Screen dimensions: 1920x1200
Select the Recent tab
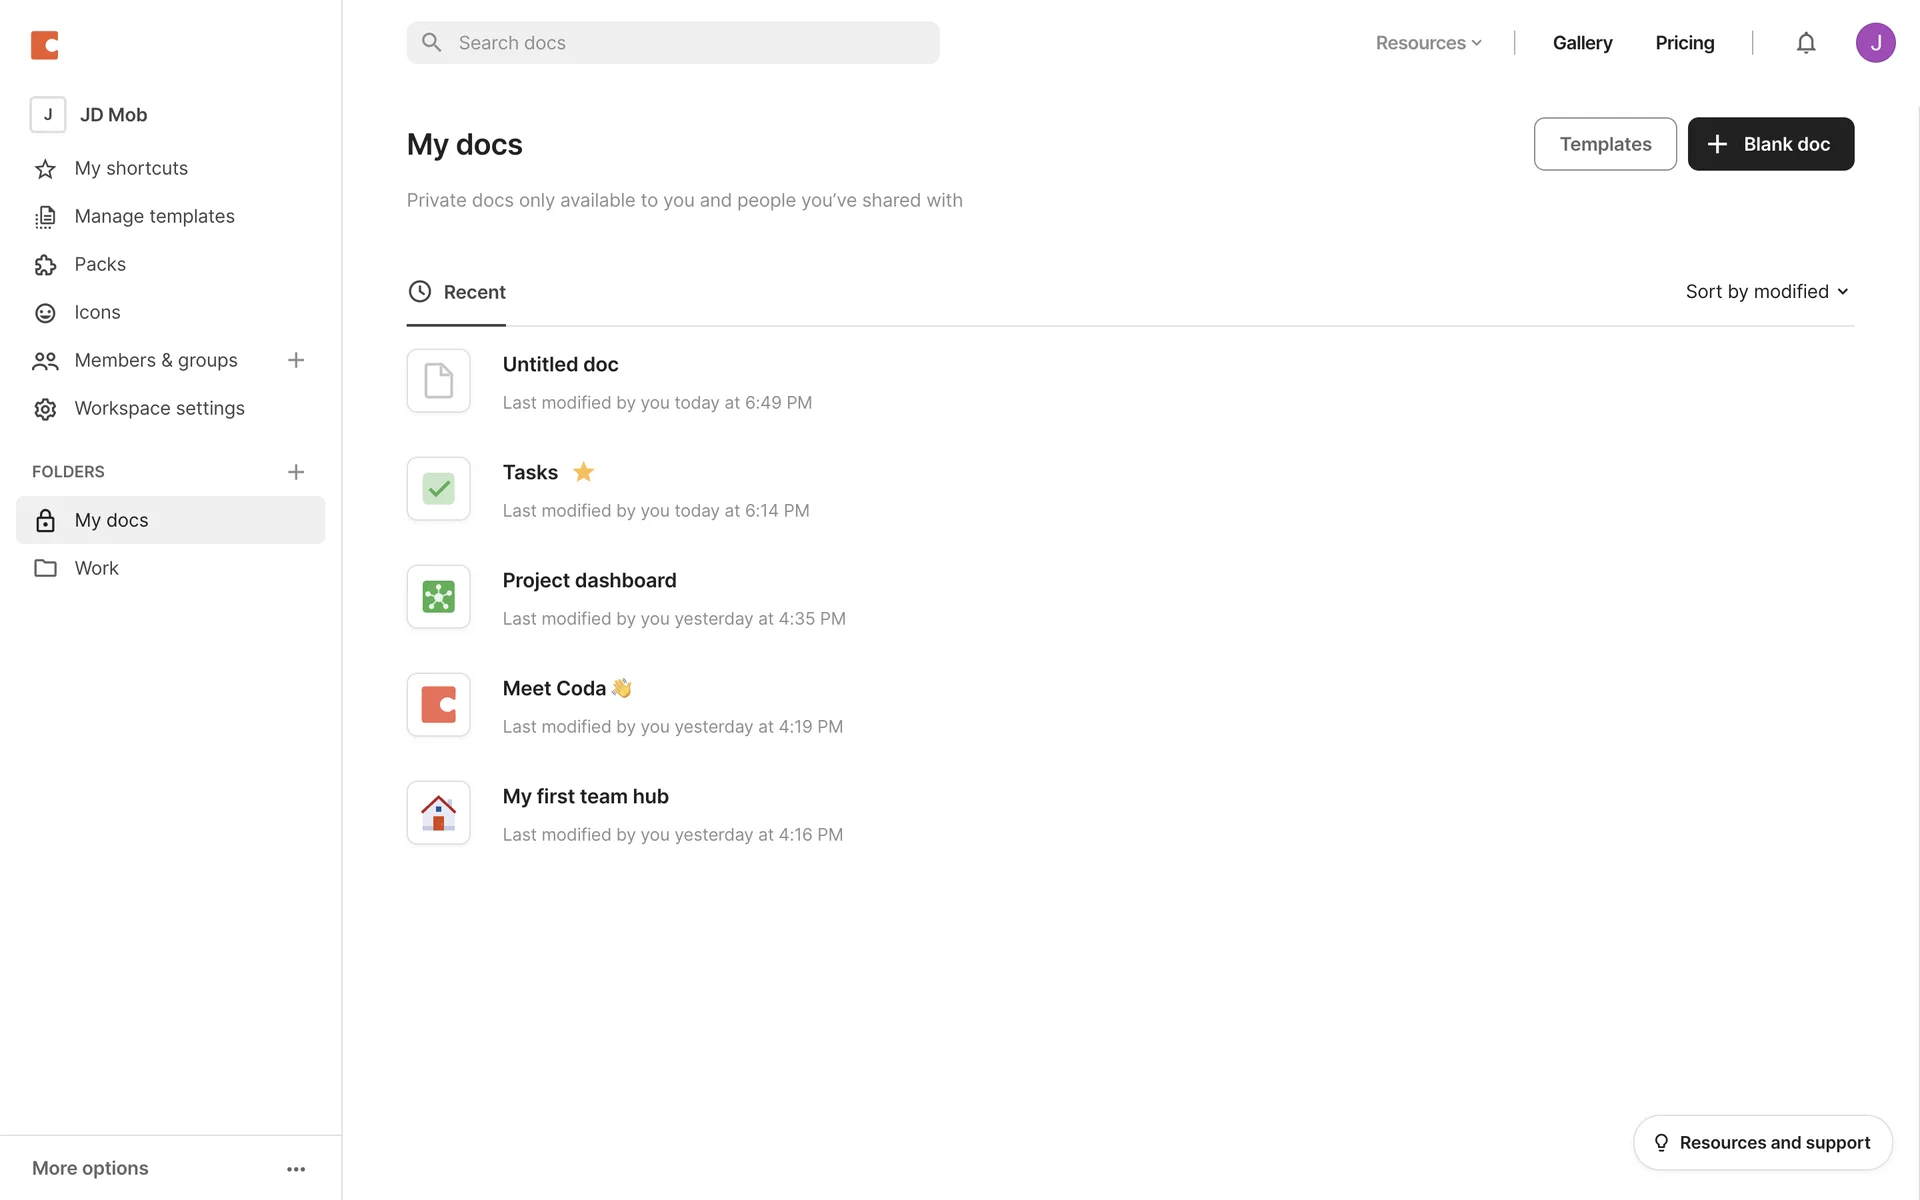click(x=457, y=292)
